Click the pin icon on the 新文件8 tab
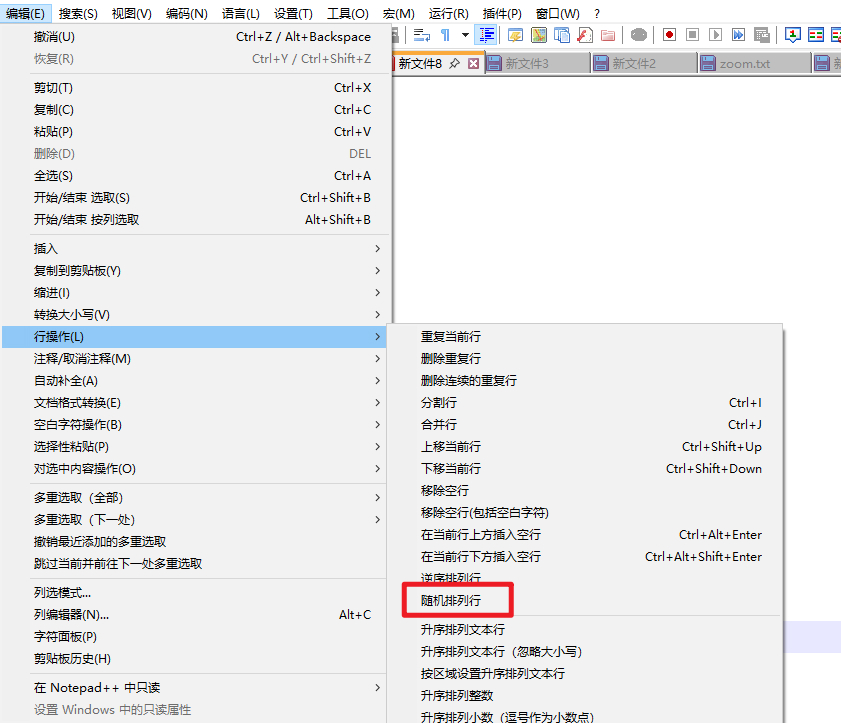Image resolution: width=841 pixels, height=723 pixels. (455, 64)
